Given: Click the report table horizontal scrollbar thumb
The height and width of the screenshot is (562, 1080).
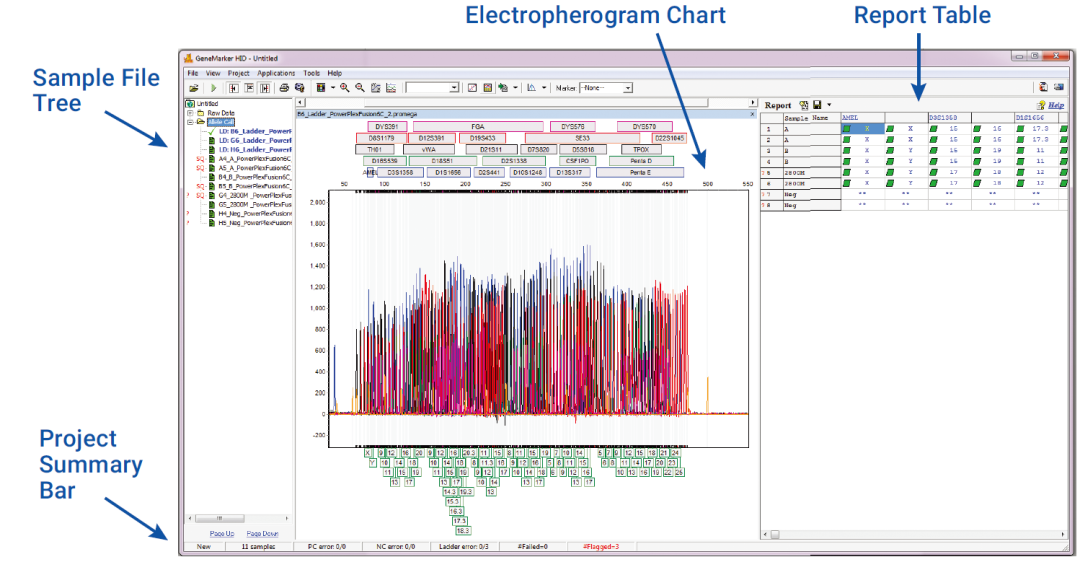Looking at the screenshot, I should pos(775,534).
